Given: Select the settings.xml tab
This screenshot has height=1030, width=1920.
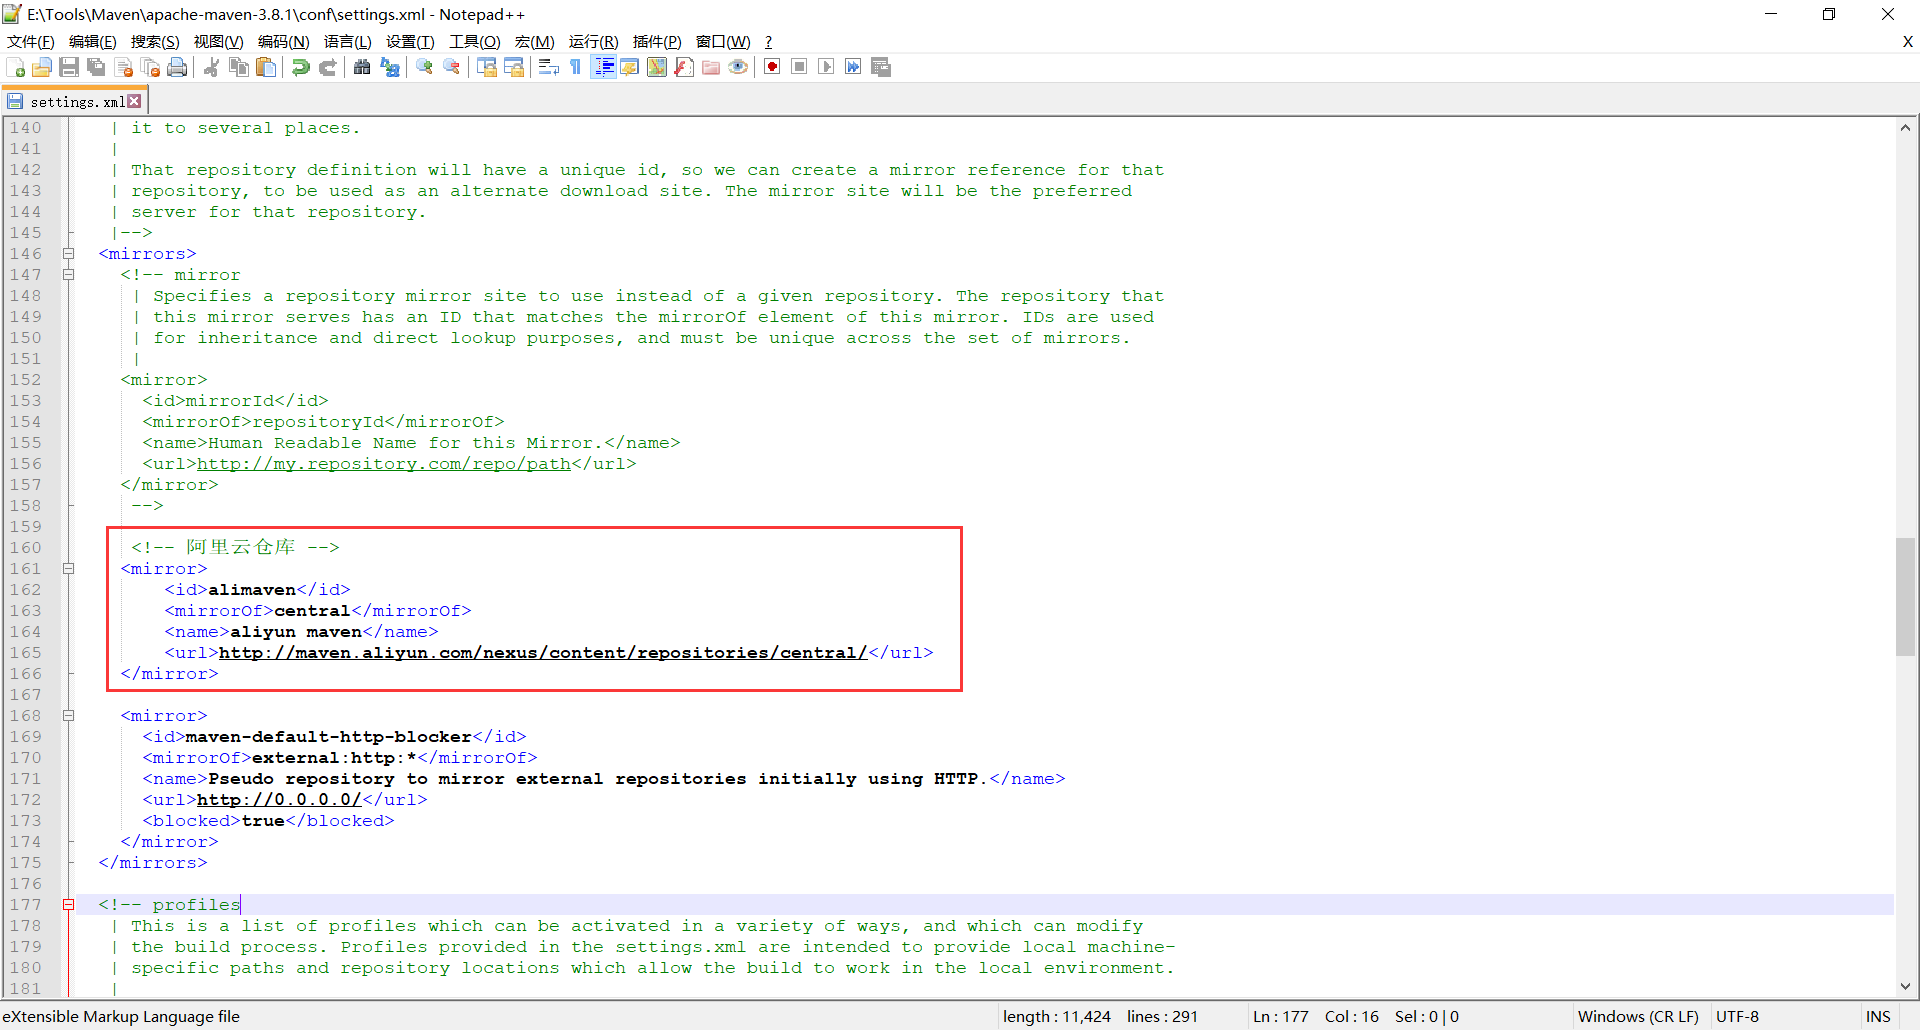Looking at the screenshot, I should (x=76, y=102).
